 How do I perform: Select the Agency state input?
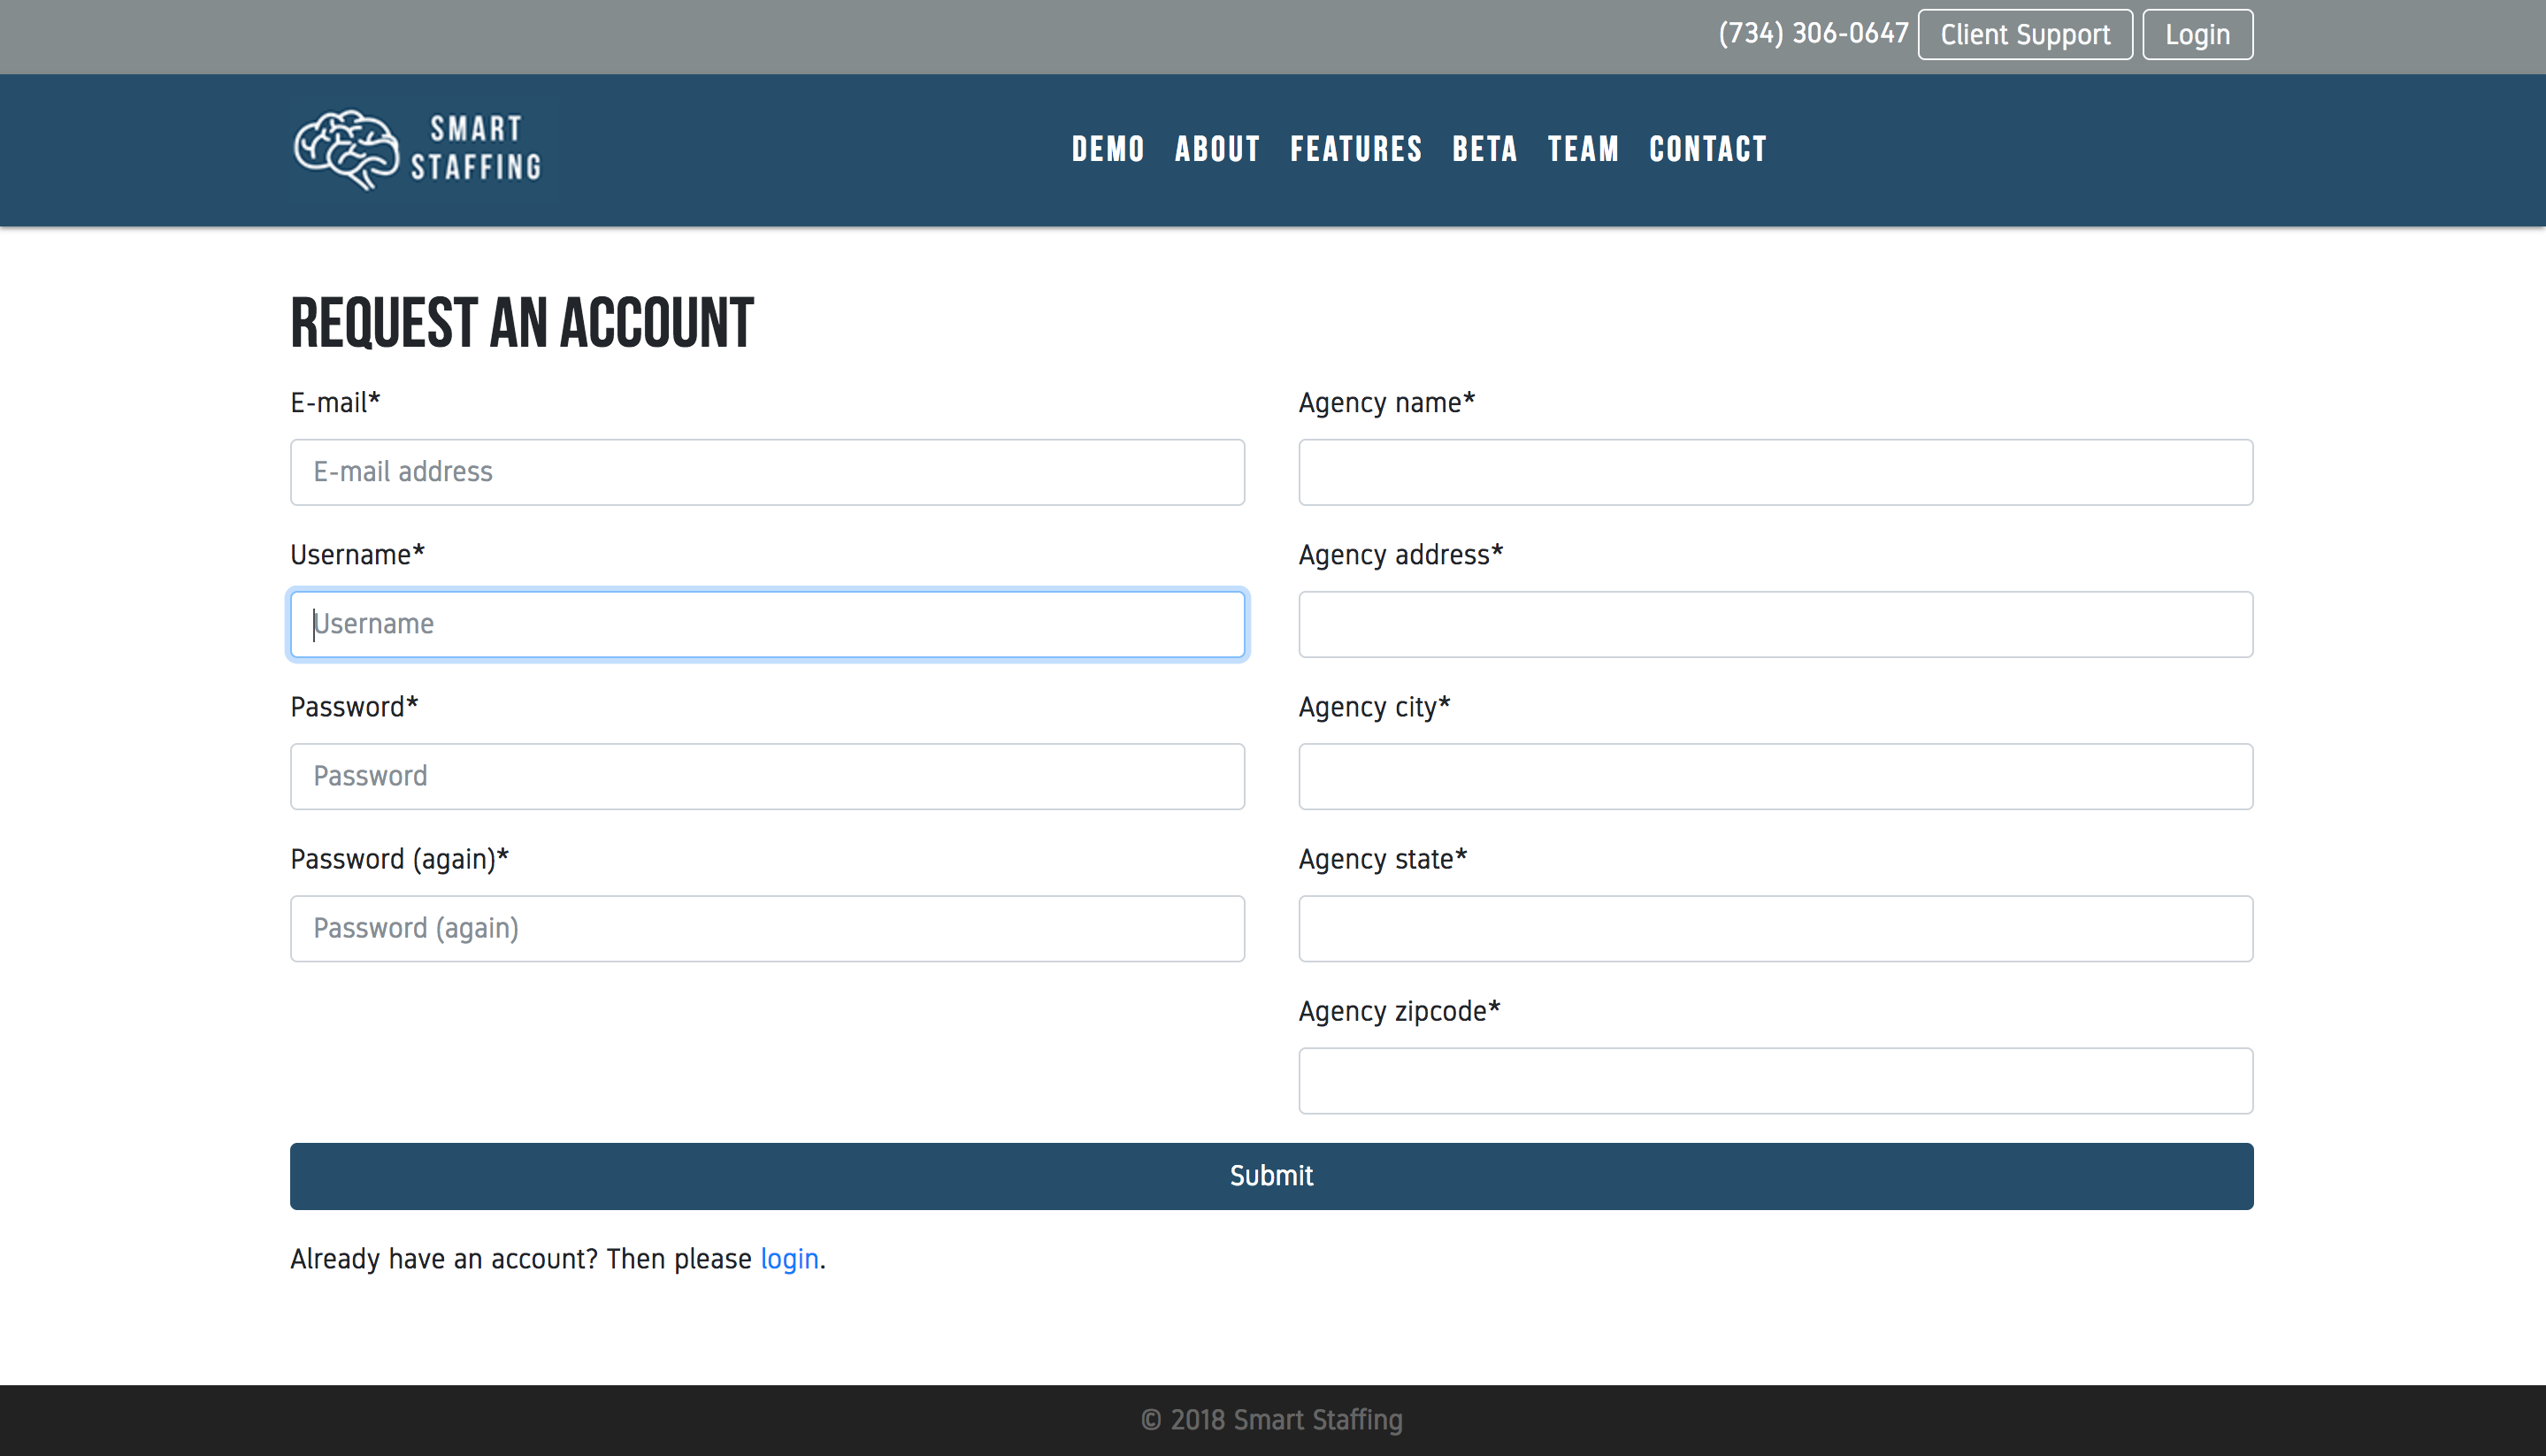coord(1775,928)
